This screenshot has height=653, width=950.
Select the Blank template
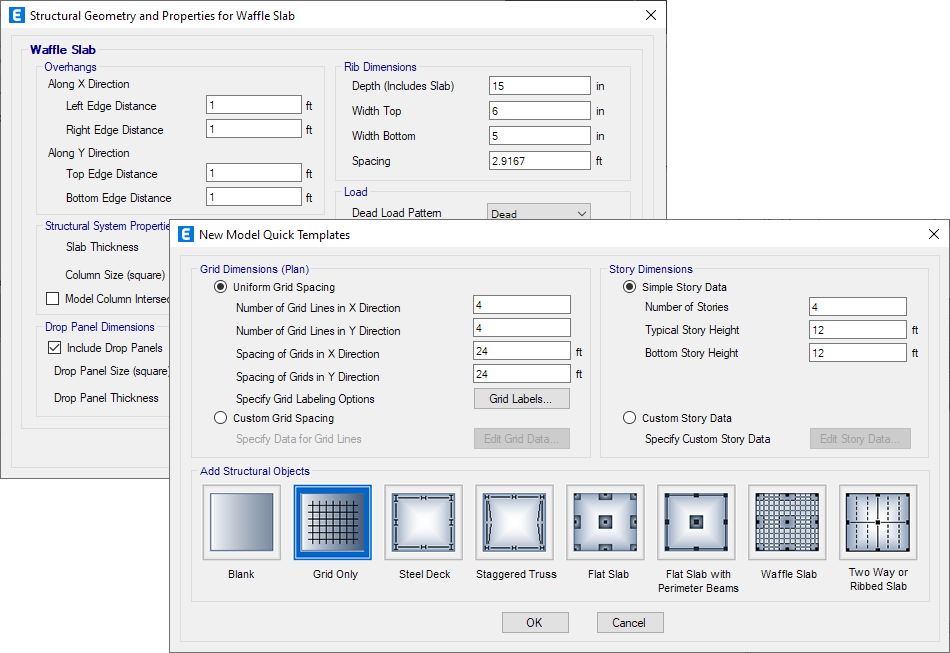[241, 521]
